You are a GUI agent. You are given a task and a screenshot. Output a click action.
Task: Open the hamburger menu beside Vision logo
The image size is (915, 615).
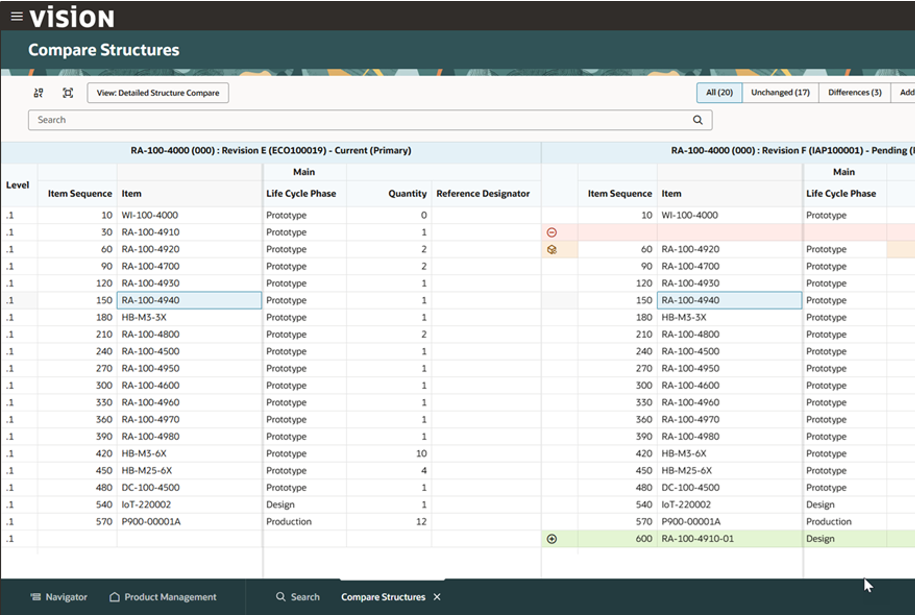(x=16, y=16)
